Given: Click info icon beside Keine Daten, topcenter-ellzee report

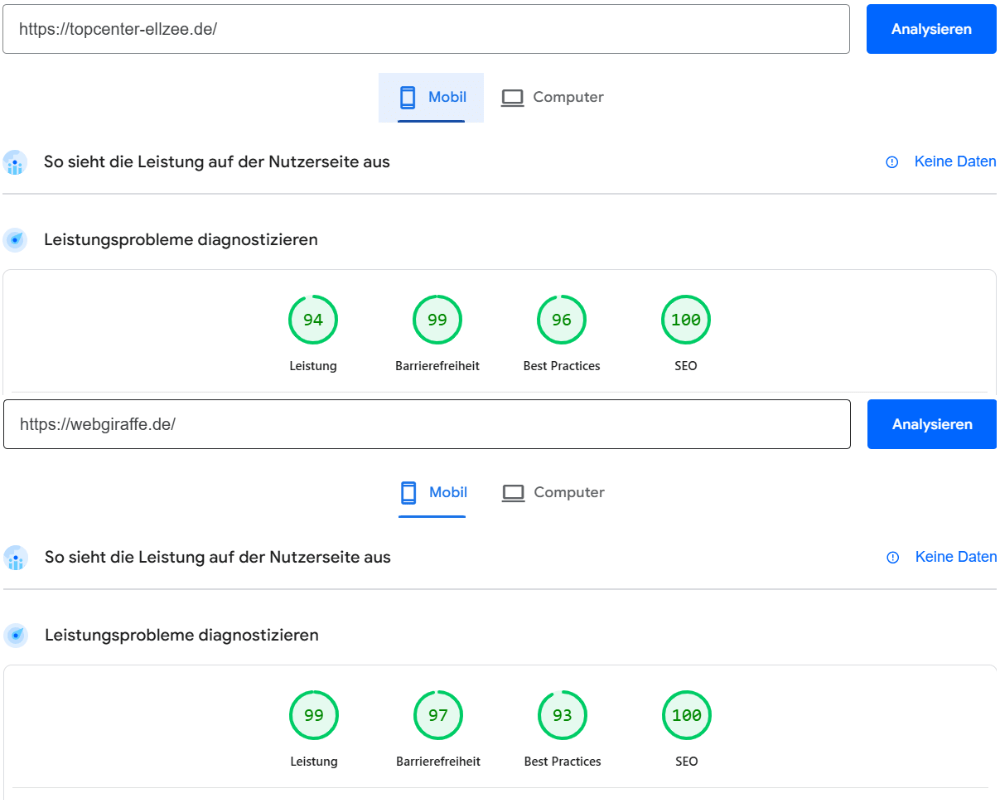Looking at the screenshot, I should pyautogui.click(x=892, y=163).
